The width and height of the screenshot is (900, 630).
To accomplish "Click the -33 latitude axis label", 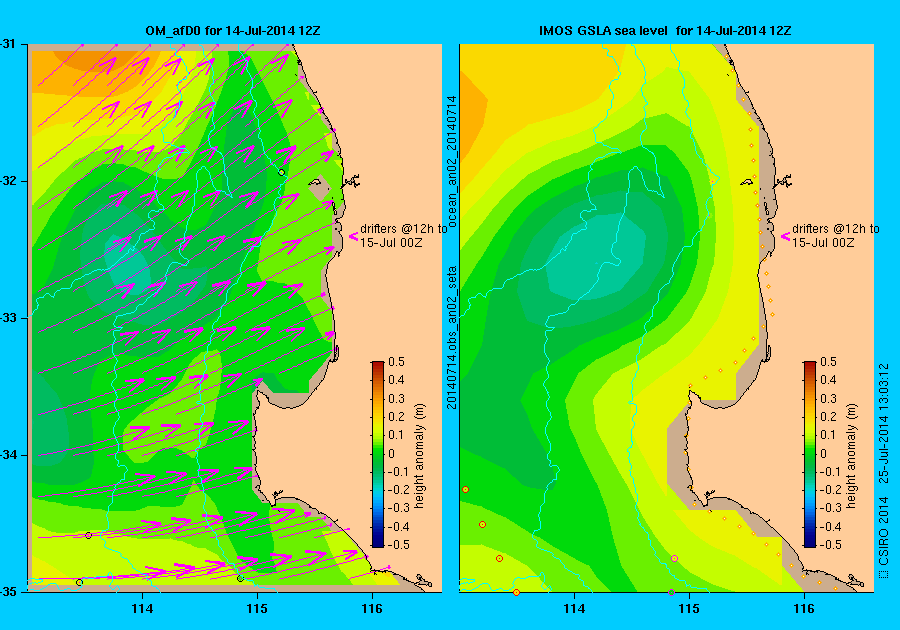I will 7,318.
